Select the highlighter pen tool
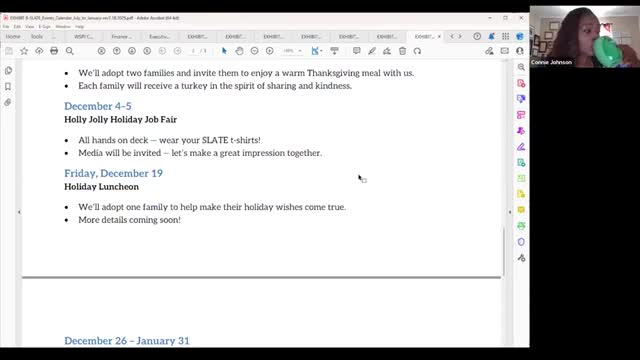 point(371,51)
